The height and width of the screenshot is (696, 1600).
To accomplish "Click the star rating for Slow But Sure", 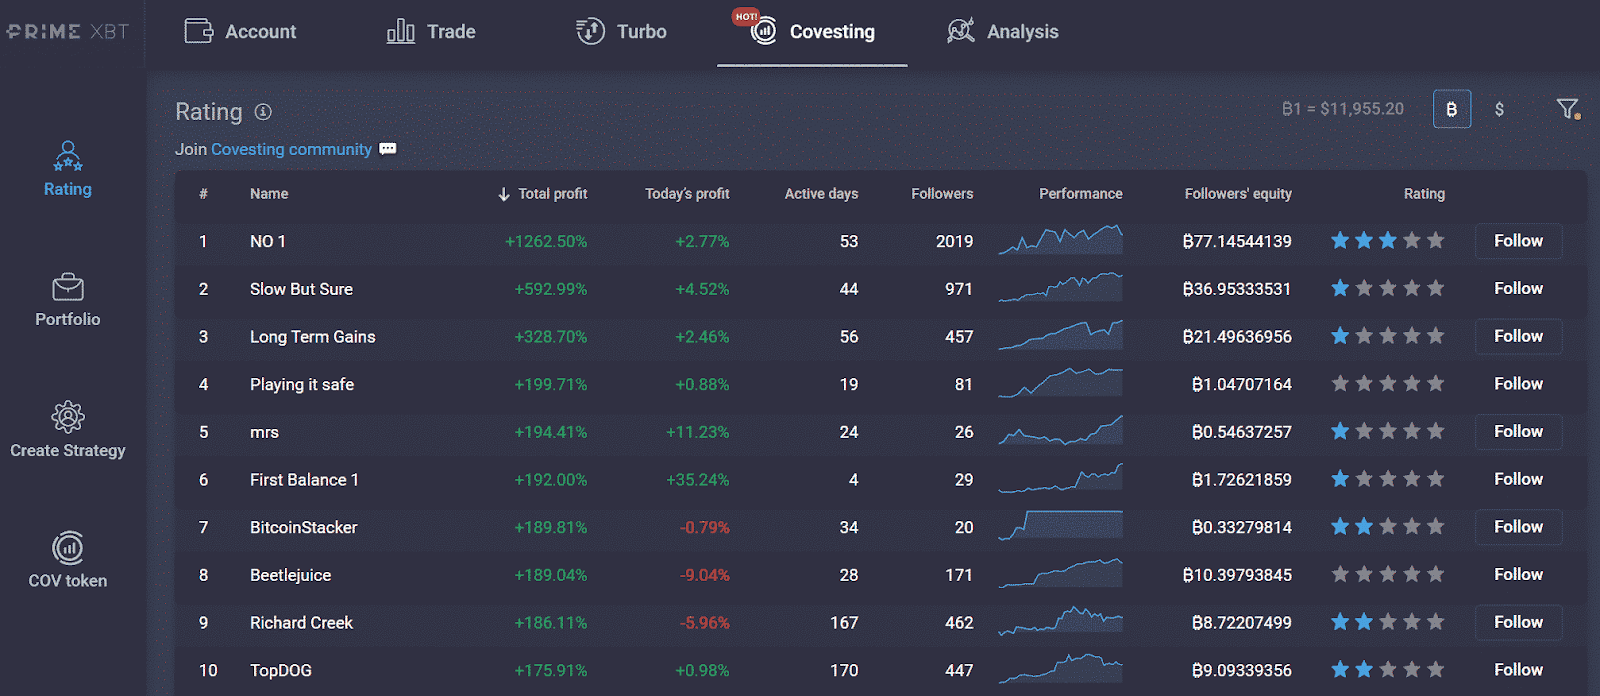I will coord(1387,289).
